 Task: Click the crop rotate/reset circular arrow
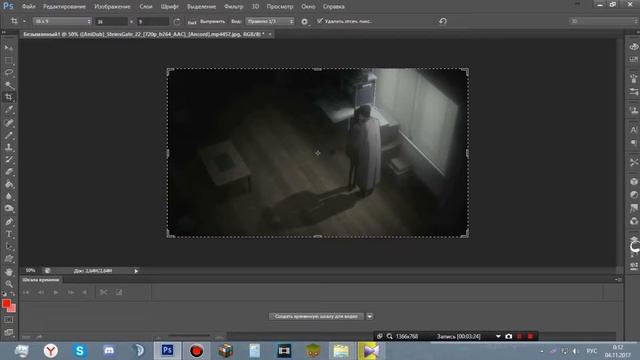click(177, 21)
